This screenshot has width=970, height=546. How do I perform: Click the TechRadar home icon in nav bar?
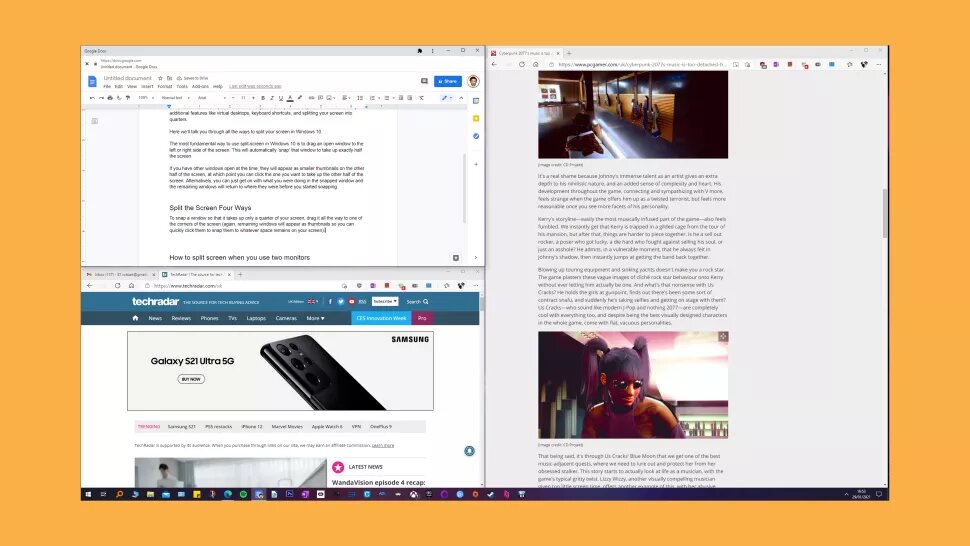(136, 318)
